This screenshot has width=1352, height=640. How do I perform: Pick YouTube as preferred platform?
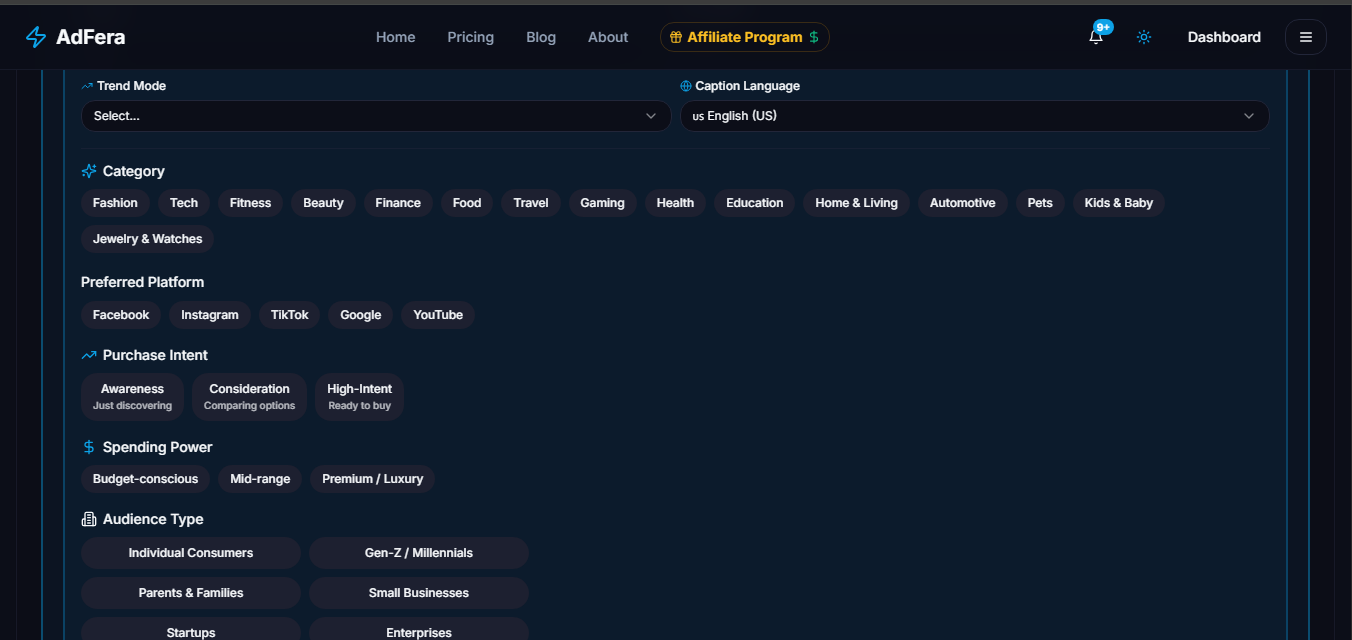(x=438, y=315)
